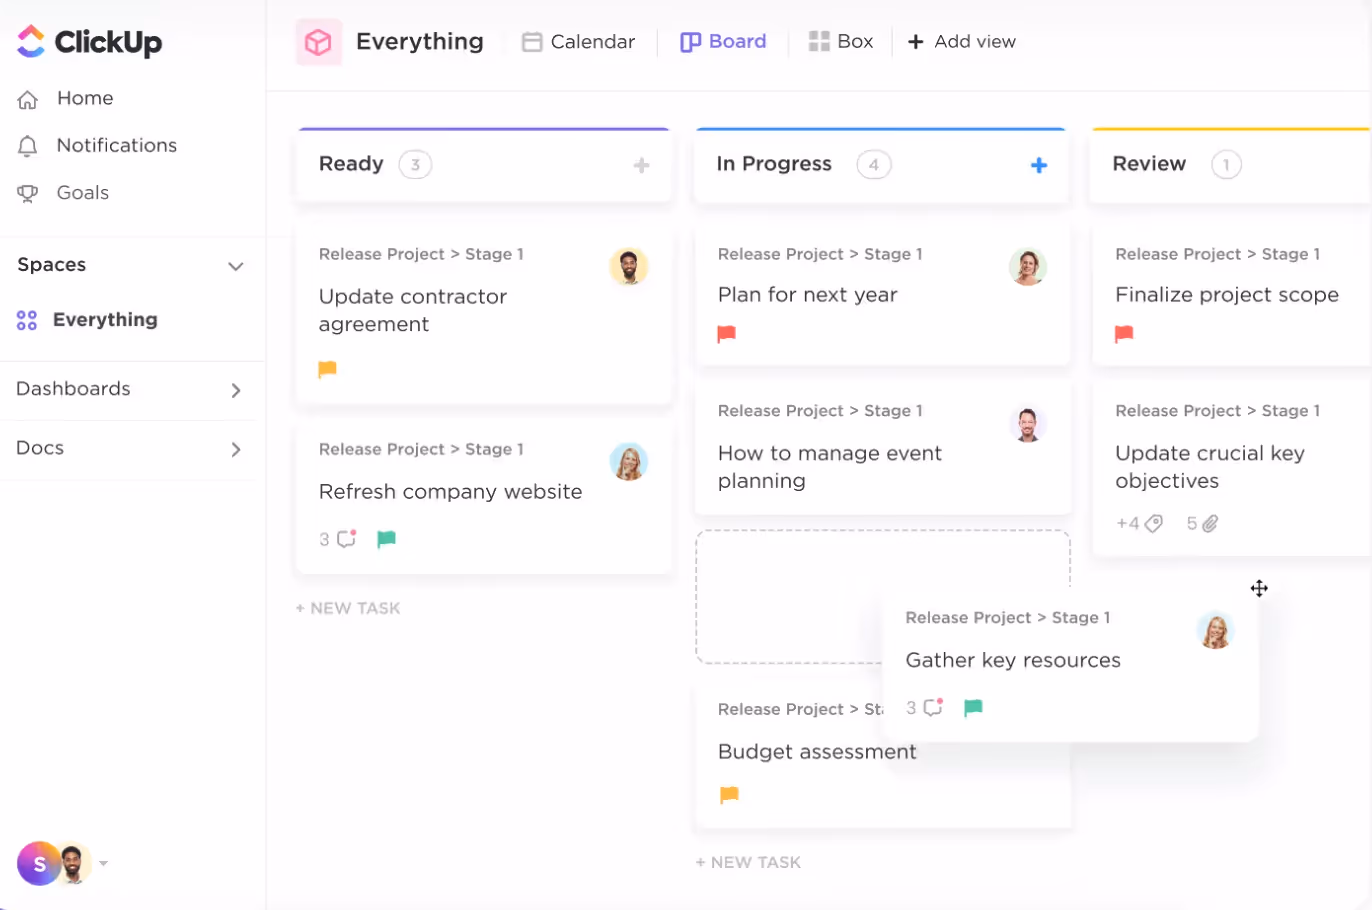1372x910 pixels.
Task: Open the Finalize project scope card
Action: tap(1232, 295)
